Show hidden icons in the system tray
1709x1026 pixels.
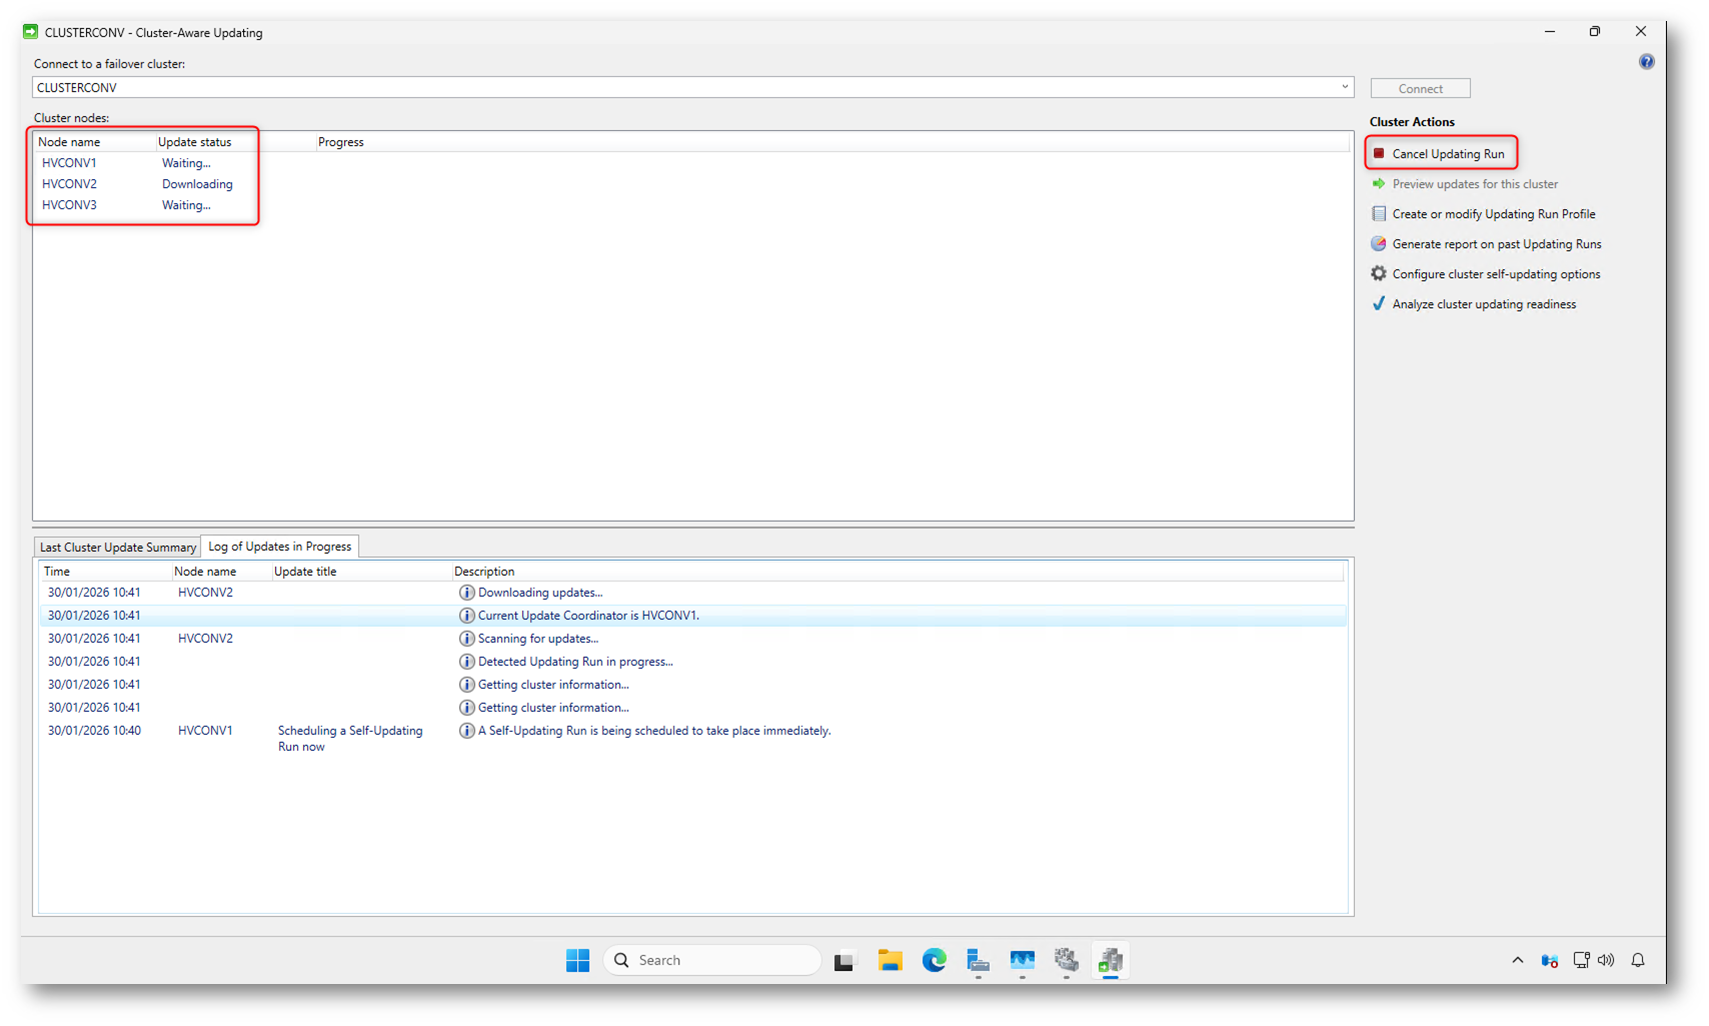point(1517,960)
